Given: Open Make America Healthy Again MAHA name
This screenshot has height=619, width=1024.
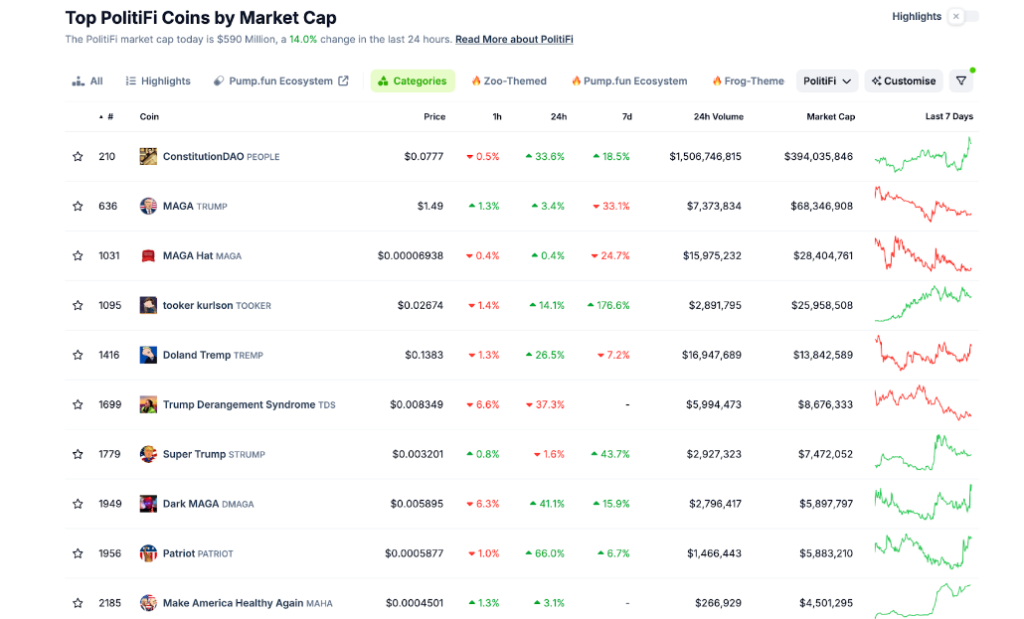Looking at the screenshot, I should pos(248,603).
